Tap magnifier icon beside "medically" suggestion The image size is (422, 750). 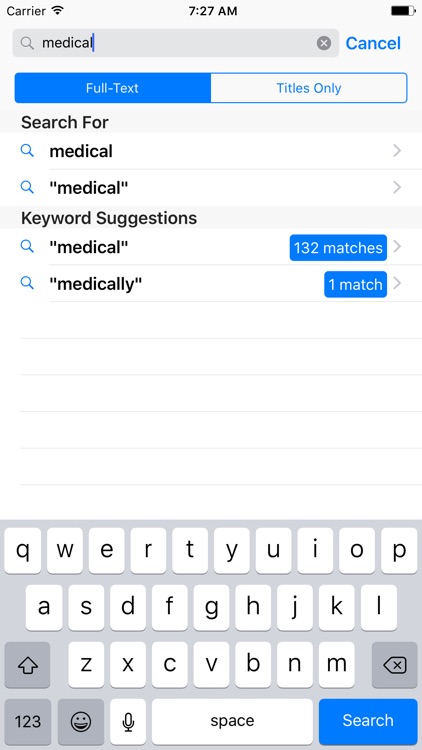pos(27,284)
